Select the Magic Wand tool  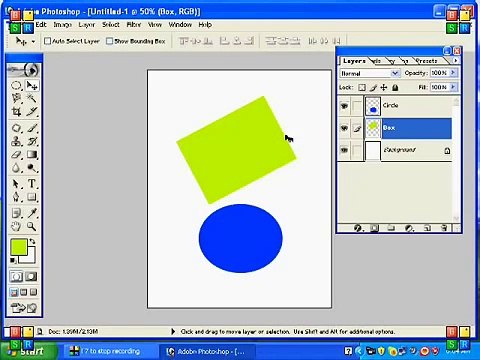point(32,98)
